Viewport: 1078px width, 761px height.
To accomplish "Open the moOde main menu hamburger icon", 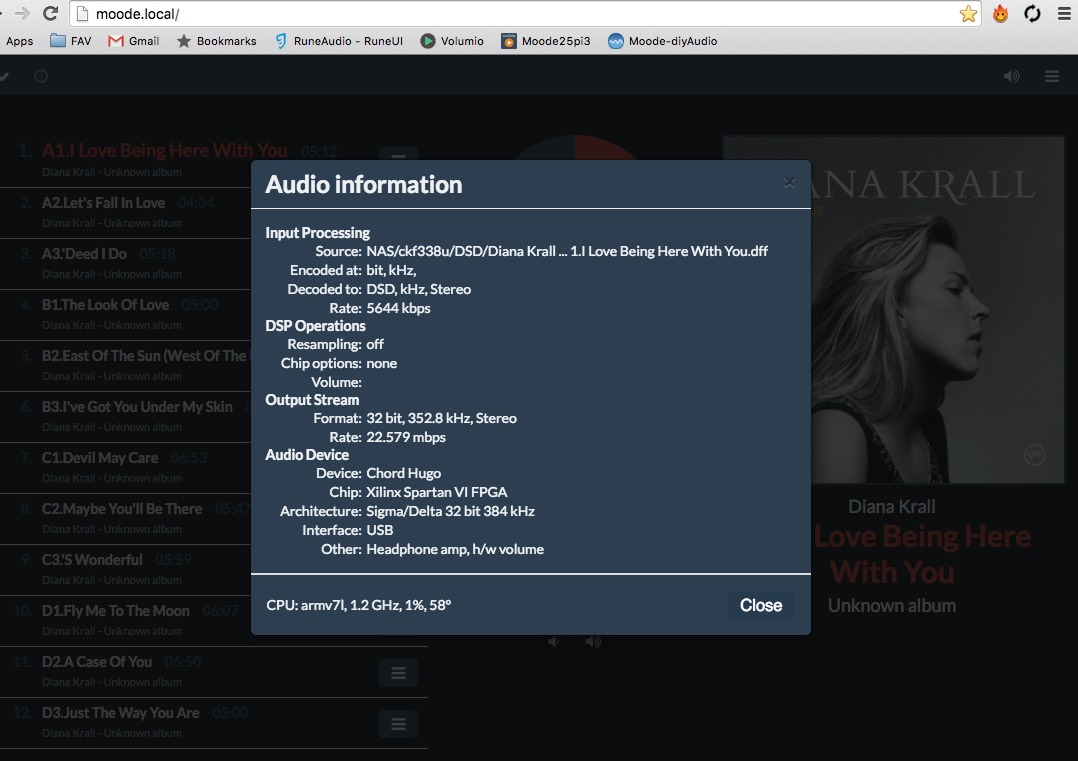I will (1052, 76).
